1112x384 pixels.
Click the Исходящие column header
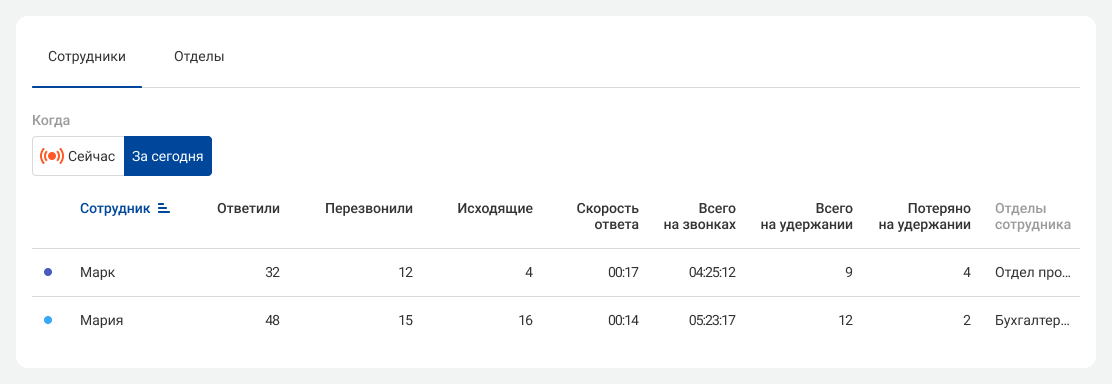(495, 209)
